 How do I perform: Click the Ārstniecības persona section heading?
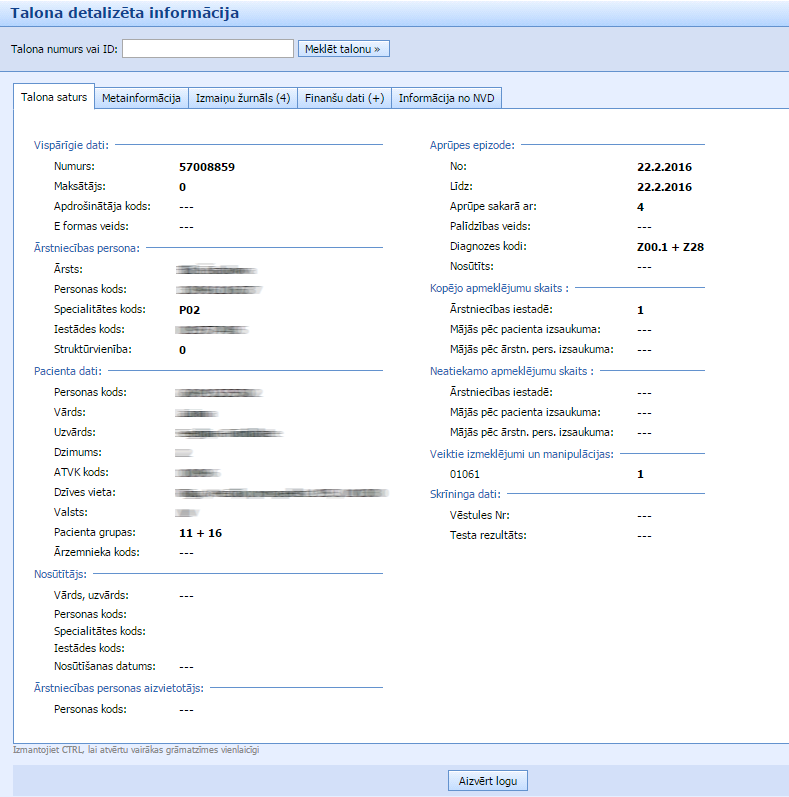click(x=87, y=247)
